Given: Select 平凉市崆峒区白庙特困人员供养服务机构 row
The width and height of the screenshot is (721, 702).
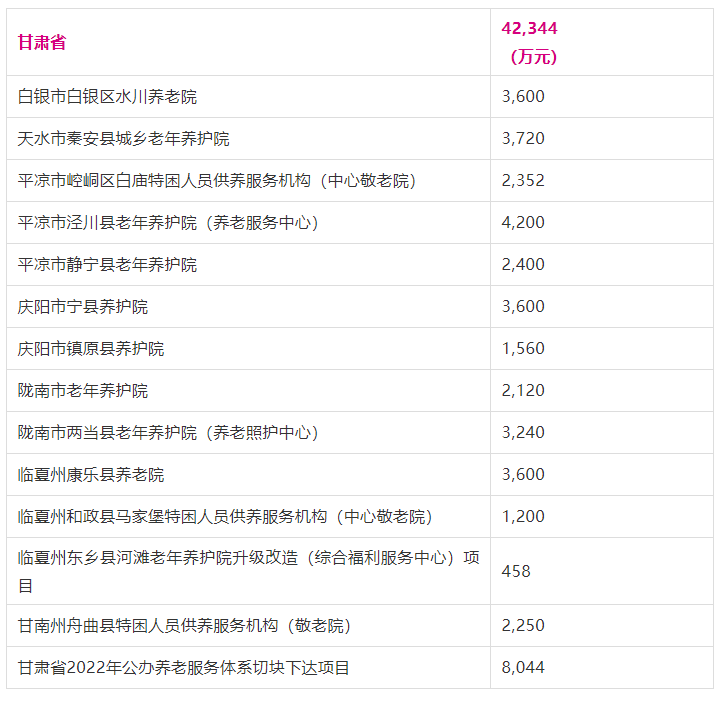Looking at the screenshot, I should click(x=217, y=181).
